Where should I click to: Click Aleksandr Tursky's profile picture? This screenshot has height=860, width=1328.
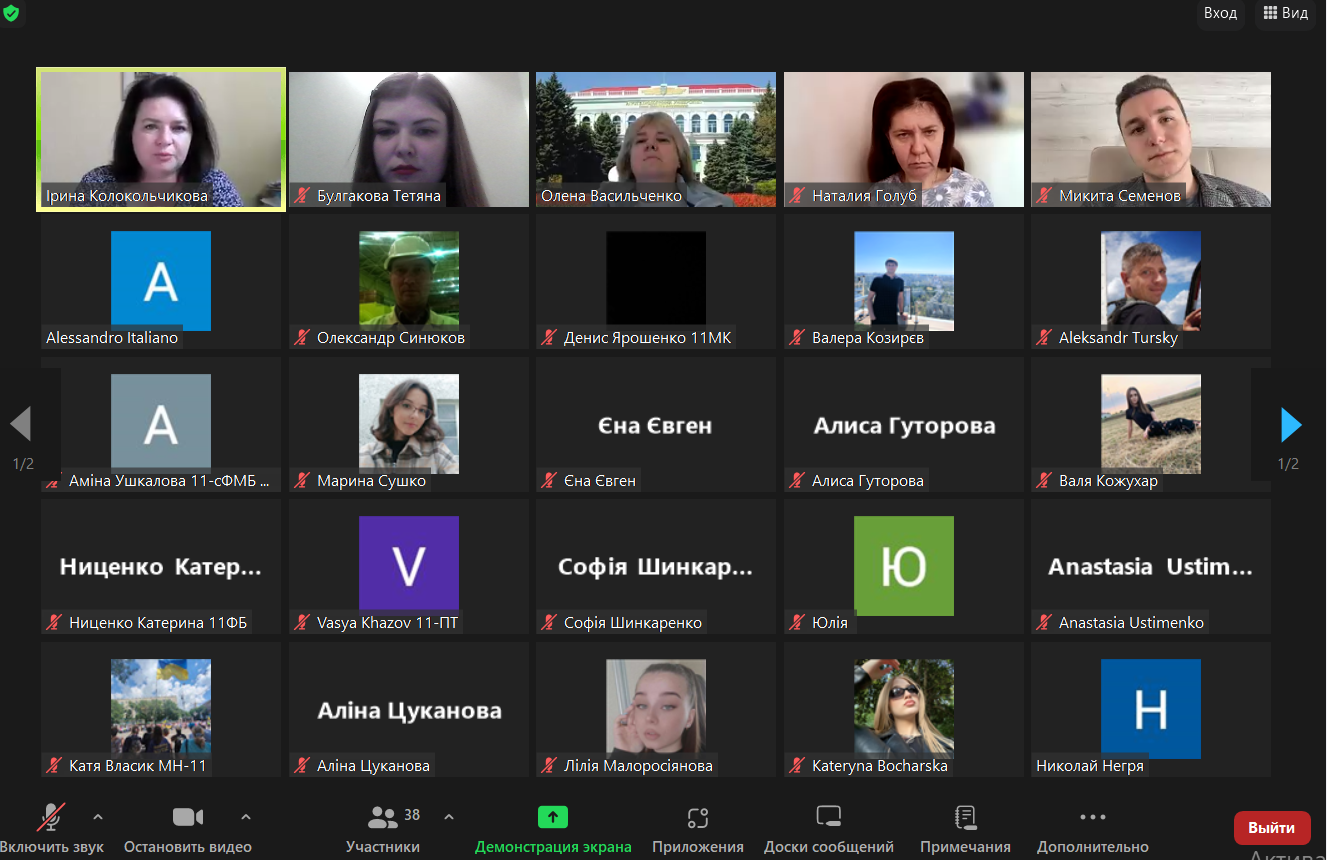(x=1151, y=281)
